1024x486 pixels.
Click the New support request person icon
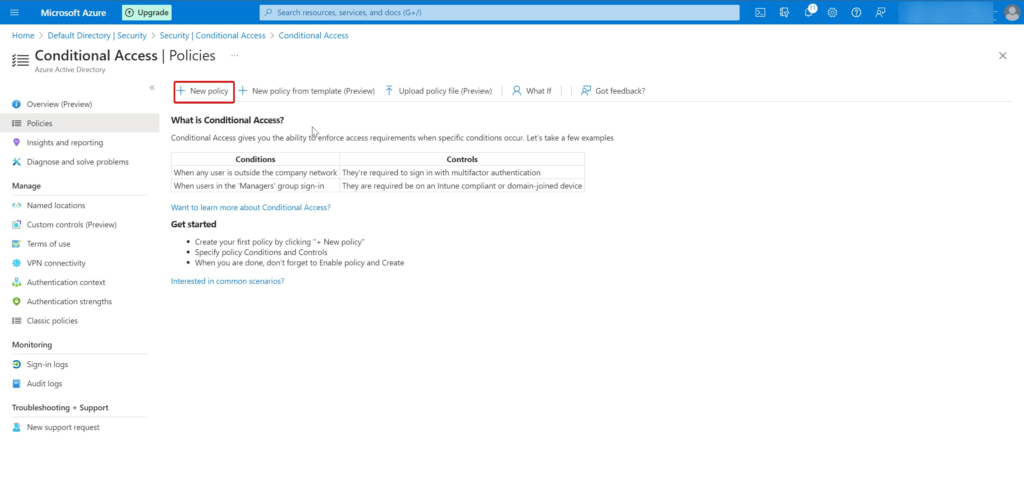pyautogui.click(x=16, y=427)
